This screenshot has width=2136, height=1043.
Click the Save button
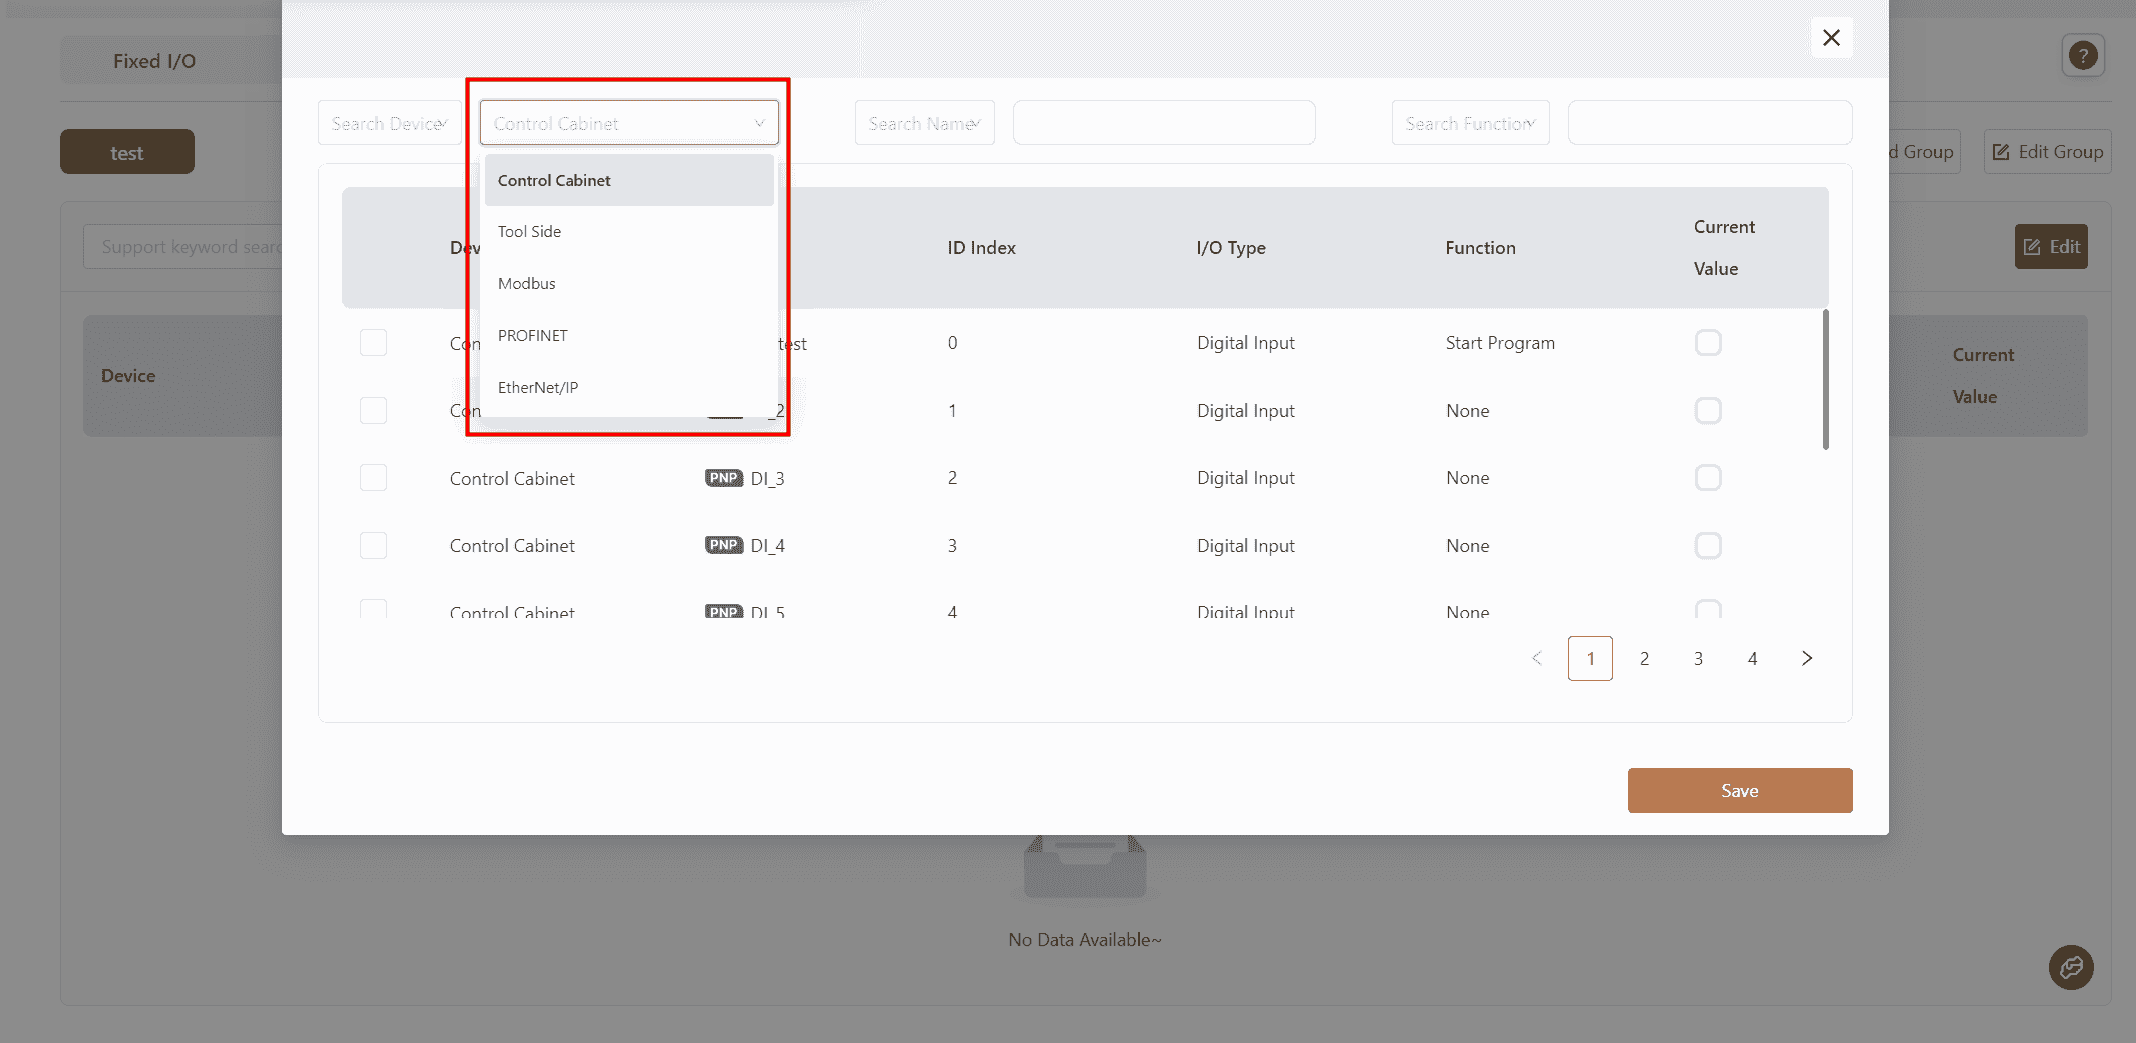(1739, 790)
